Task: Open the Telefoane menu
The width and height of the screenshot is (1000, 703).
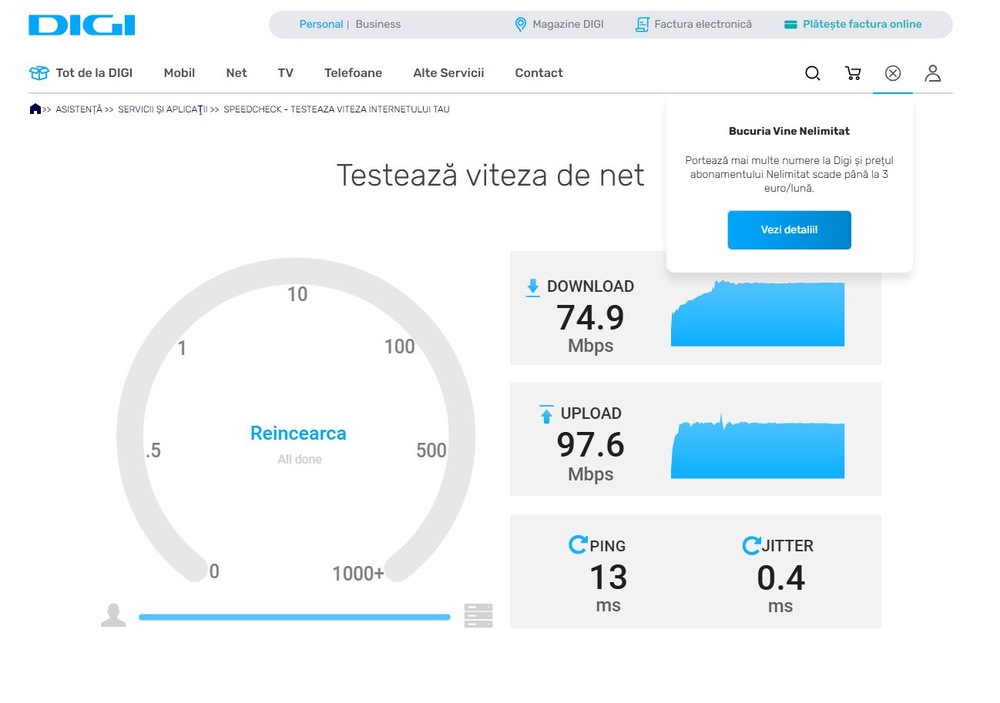Action: click(x=353, y=73)
